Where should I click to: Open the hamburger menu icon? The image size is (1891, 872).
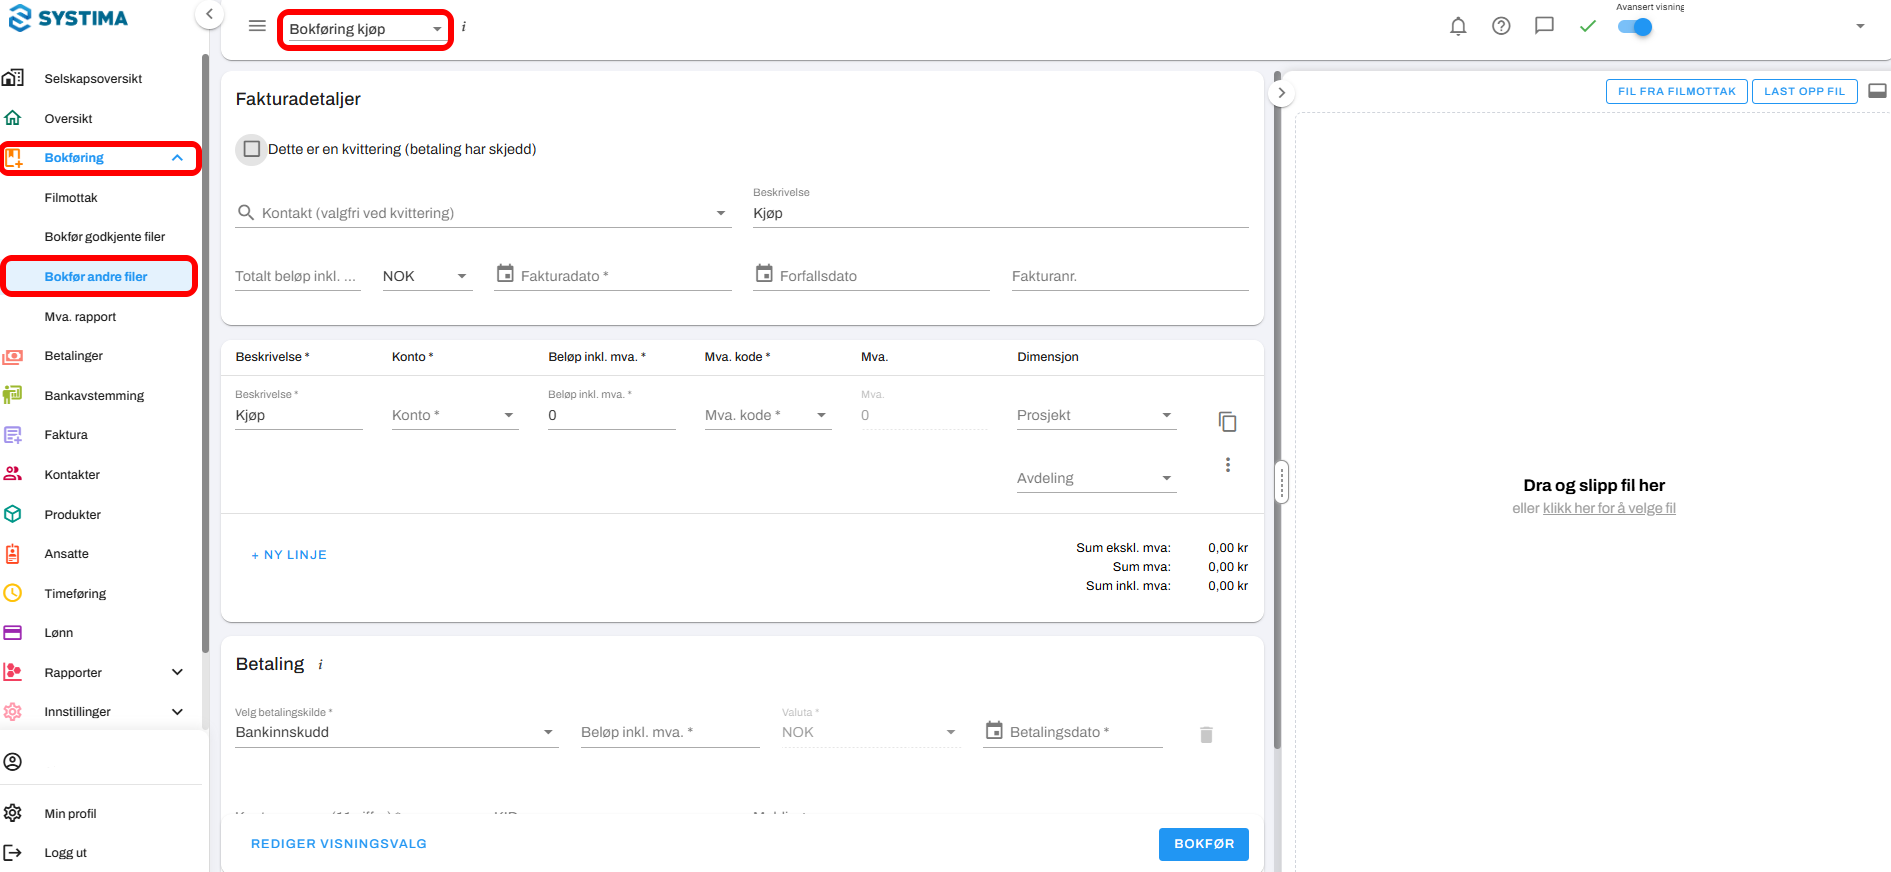pos(257,26)
